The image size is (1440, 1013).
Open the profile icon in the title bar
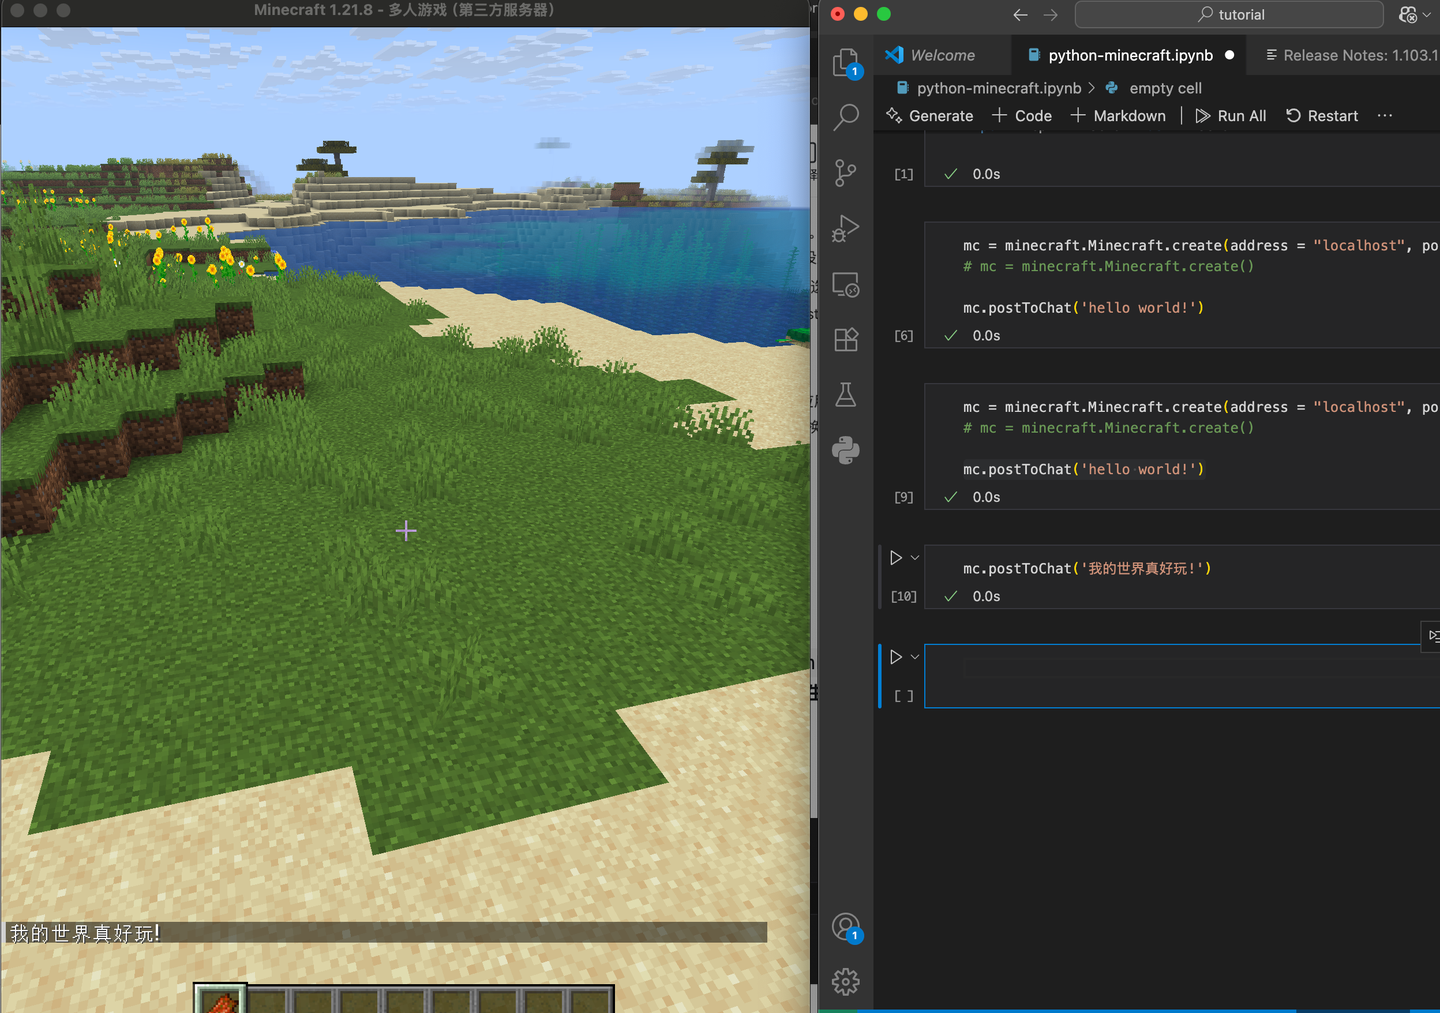click(1409, 14)
